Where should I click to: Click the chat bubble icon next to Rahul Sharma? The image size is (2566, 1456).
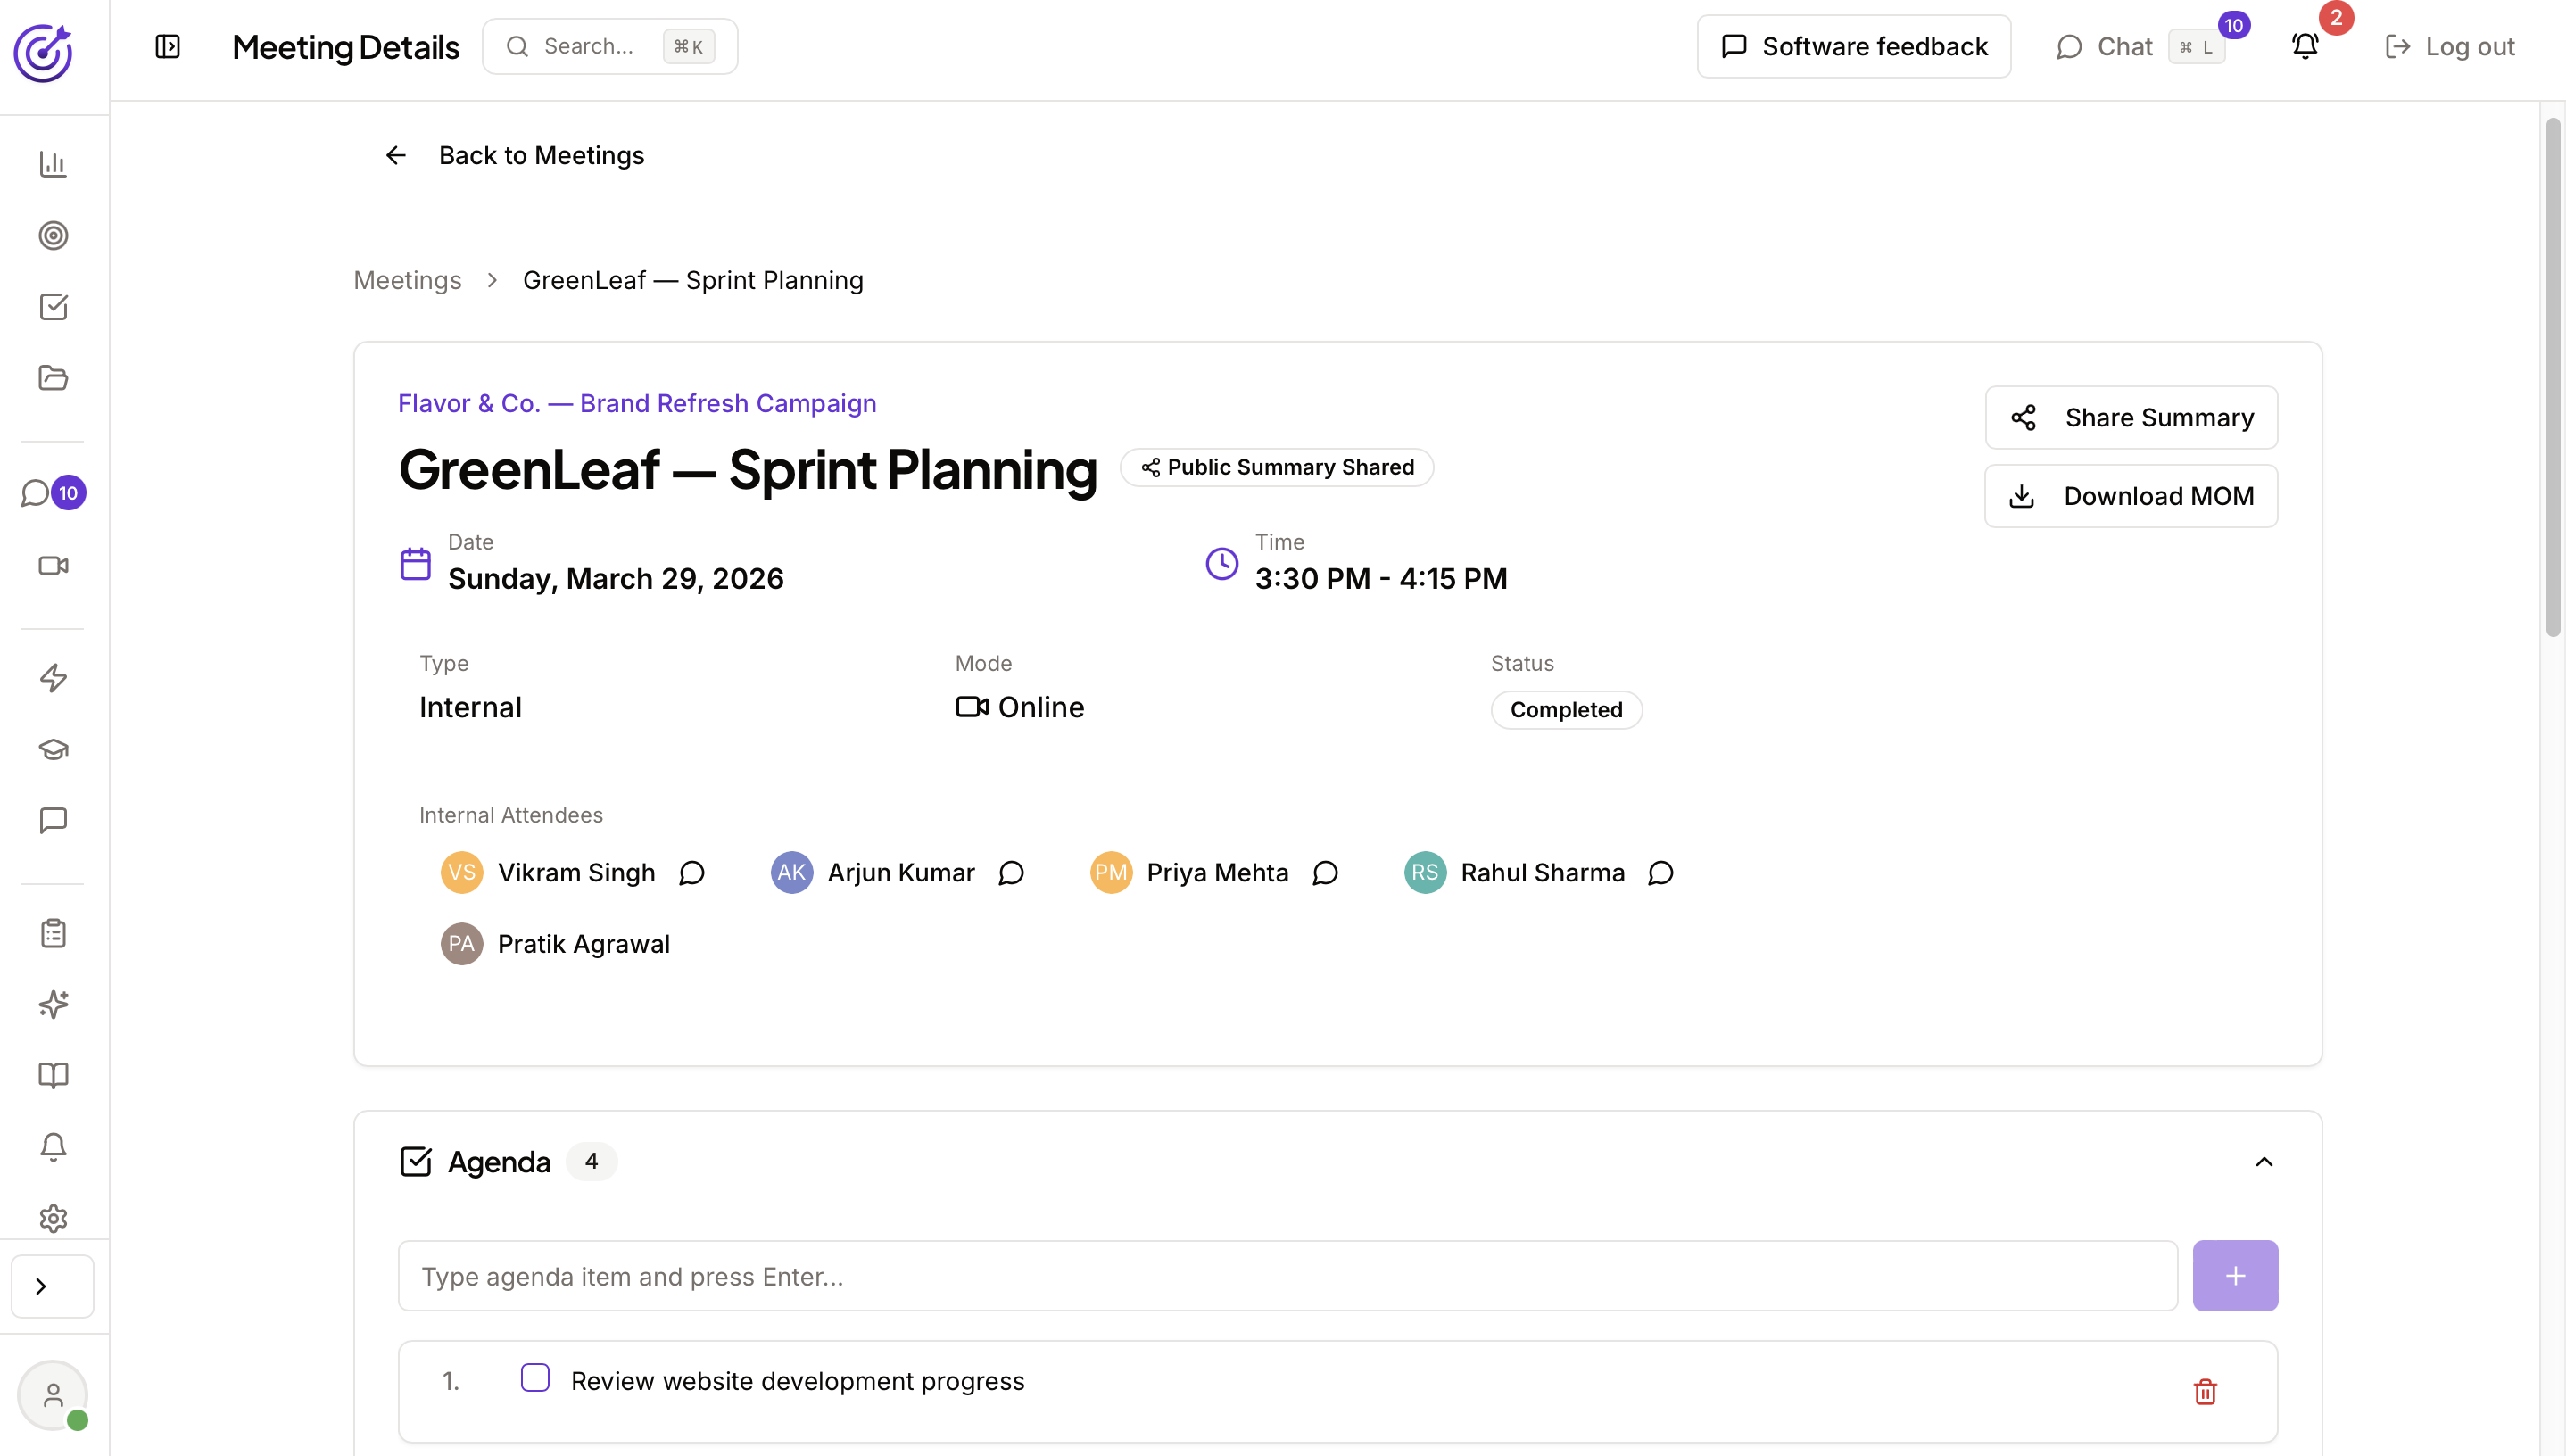(x=1661, y=873)
